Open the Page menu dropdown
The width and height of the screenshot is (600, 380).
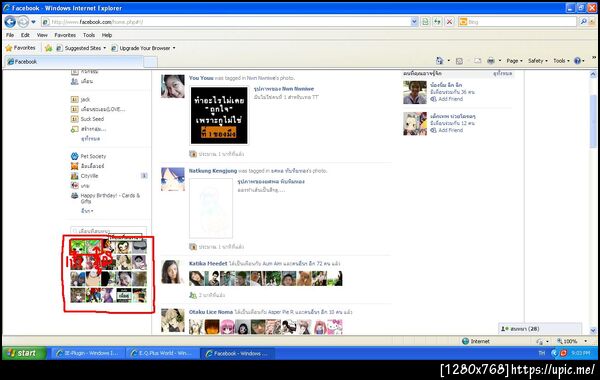click(514, 61)
